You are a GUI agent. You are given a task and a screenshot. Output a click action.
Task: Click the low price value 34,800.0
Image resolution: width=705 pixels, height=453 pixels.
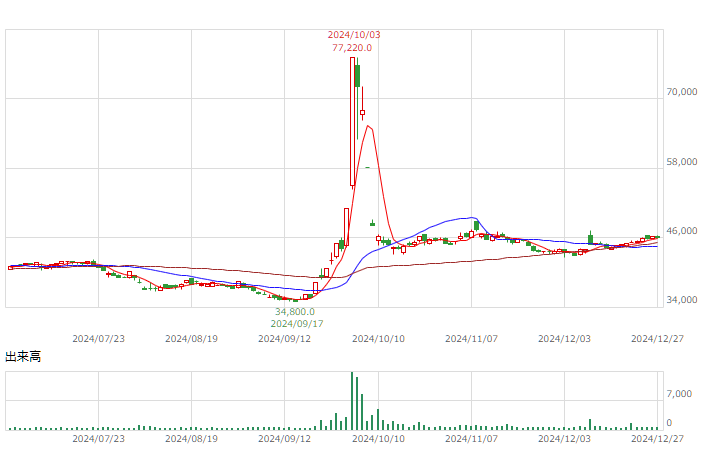click(x=295, y=311)
